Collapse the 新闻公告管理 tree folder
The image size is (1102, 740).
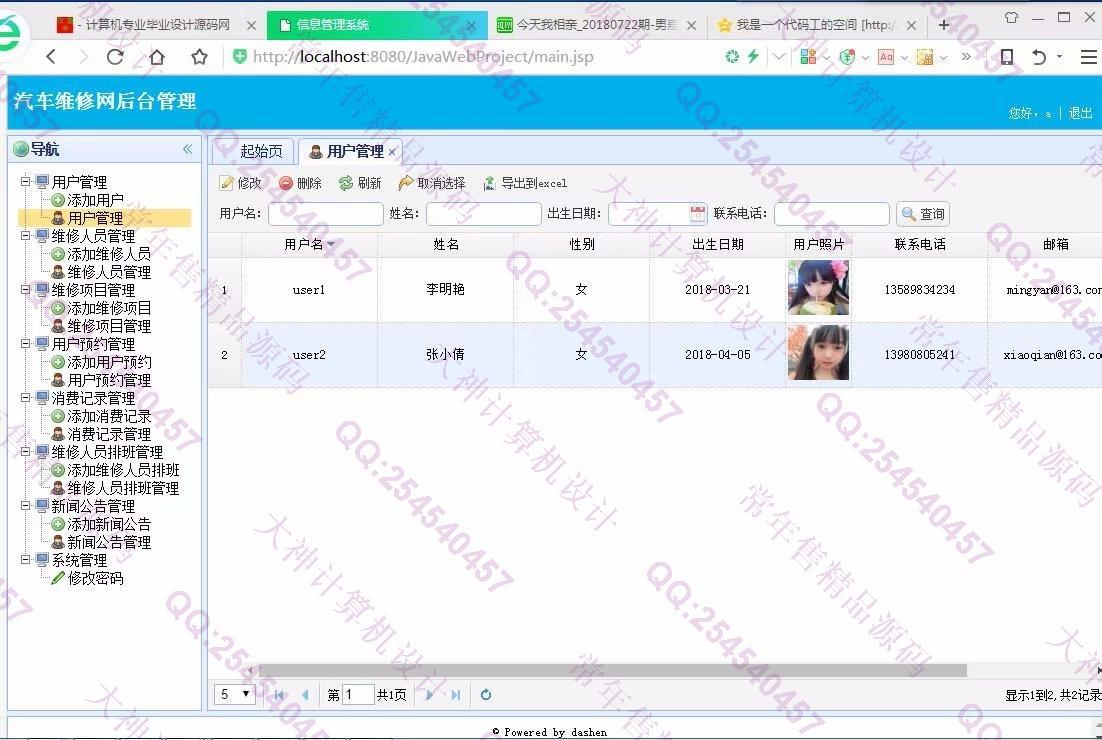tap(25, 506)
